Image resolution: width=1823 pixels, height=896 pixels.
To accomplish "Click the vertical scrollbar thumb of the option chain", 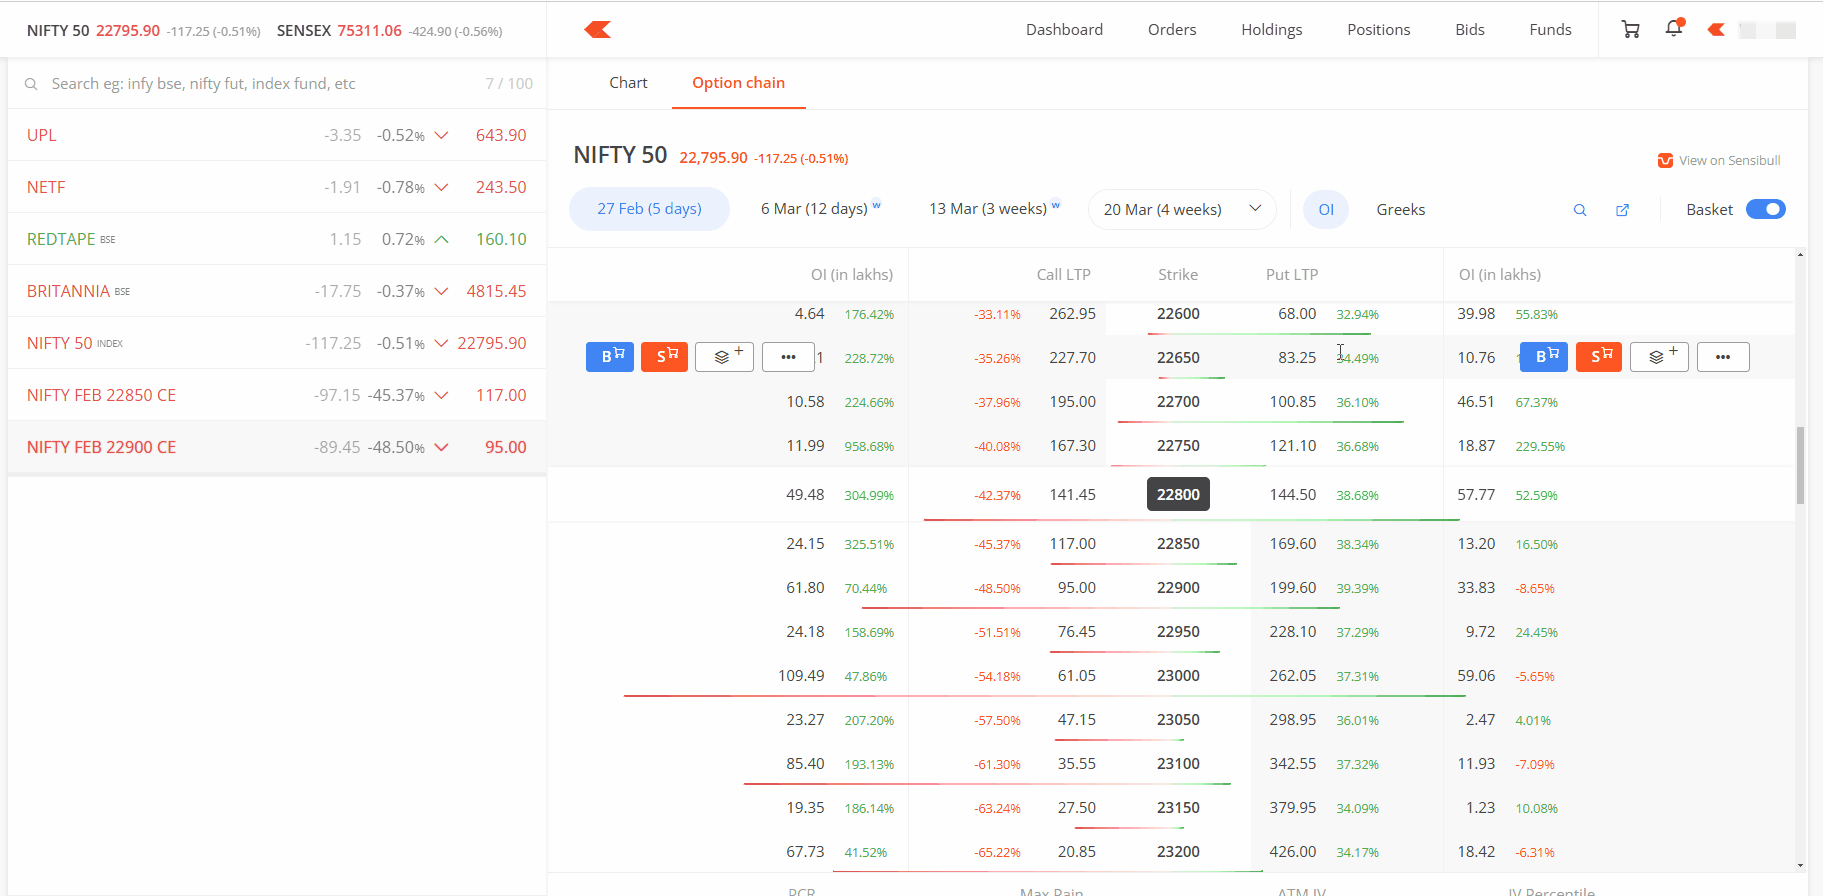I will (1800, 465).
